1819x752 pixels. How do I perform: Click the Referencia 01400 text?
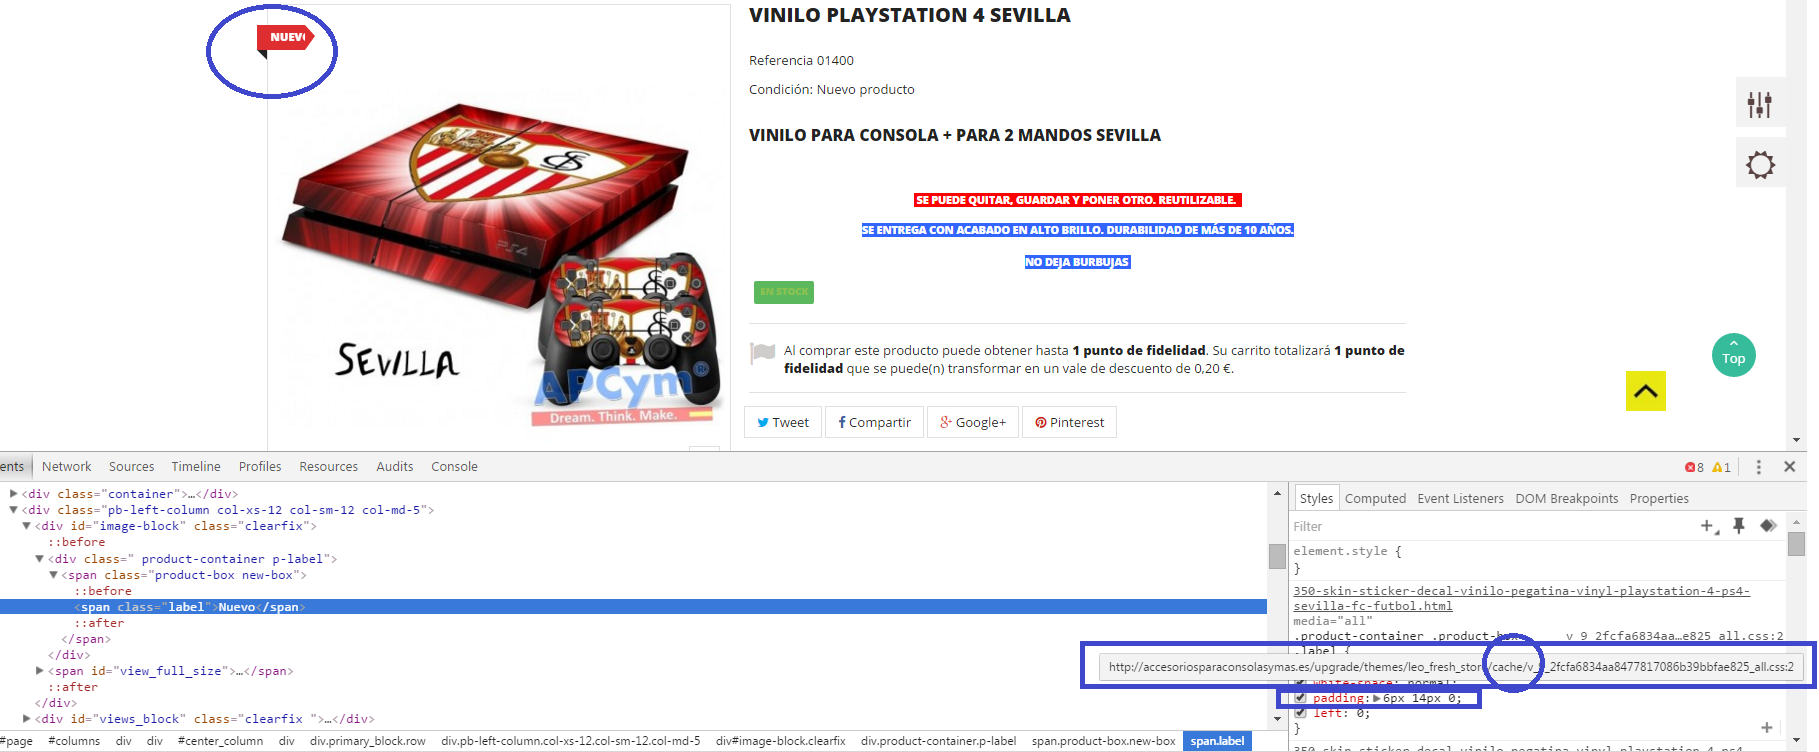(x=801, y=61)
